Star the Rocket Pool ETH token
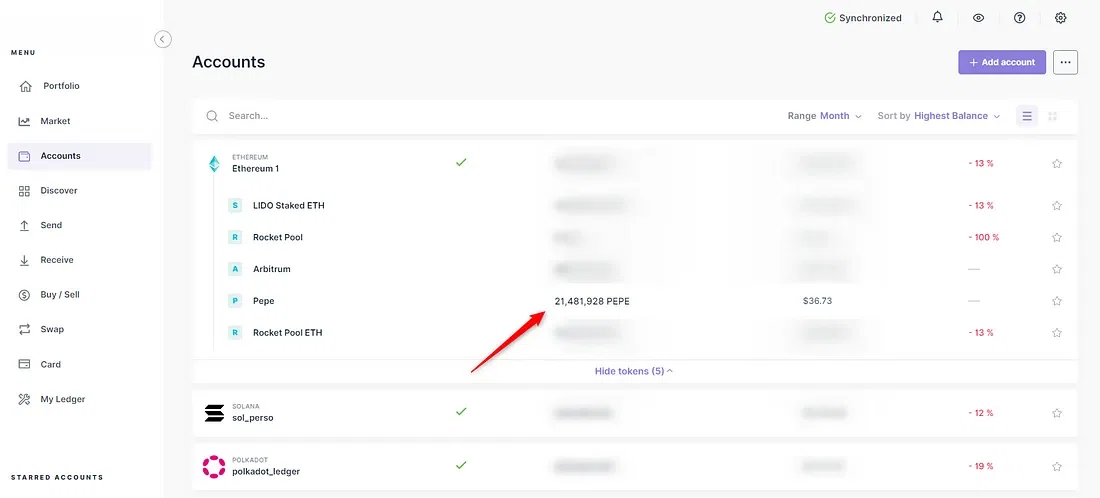Image resolution: width=1100 pixels, height=498 pixels. [x=1057, y=332]
